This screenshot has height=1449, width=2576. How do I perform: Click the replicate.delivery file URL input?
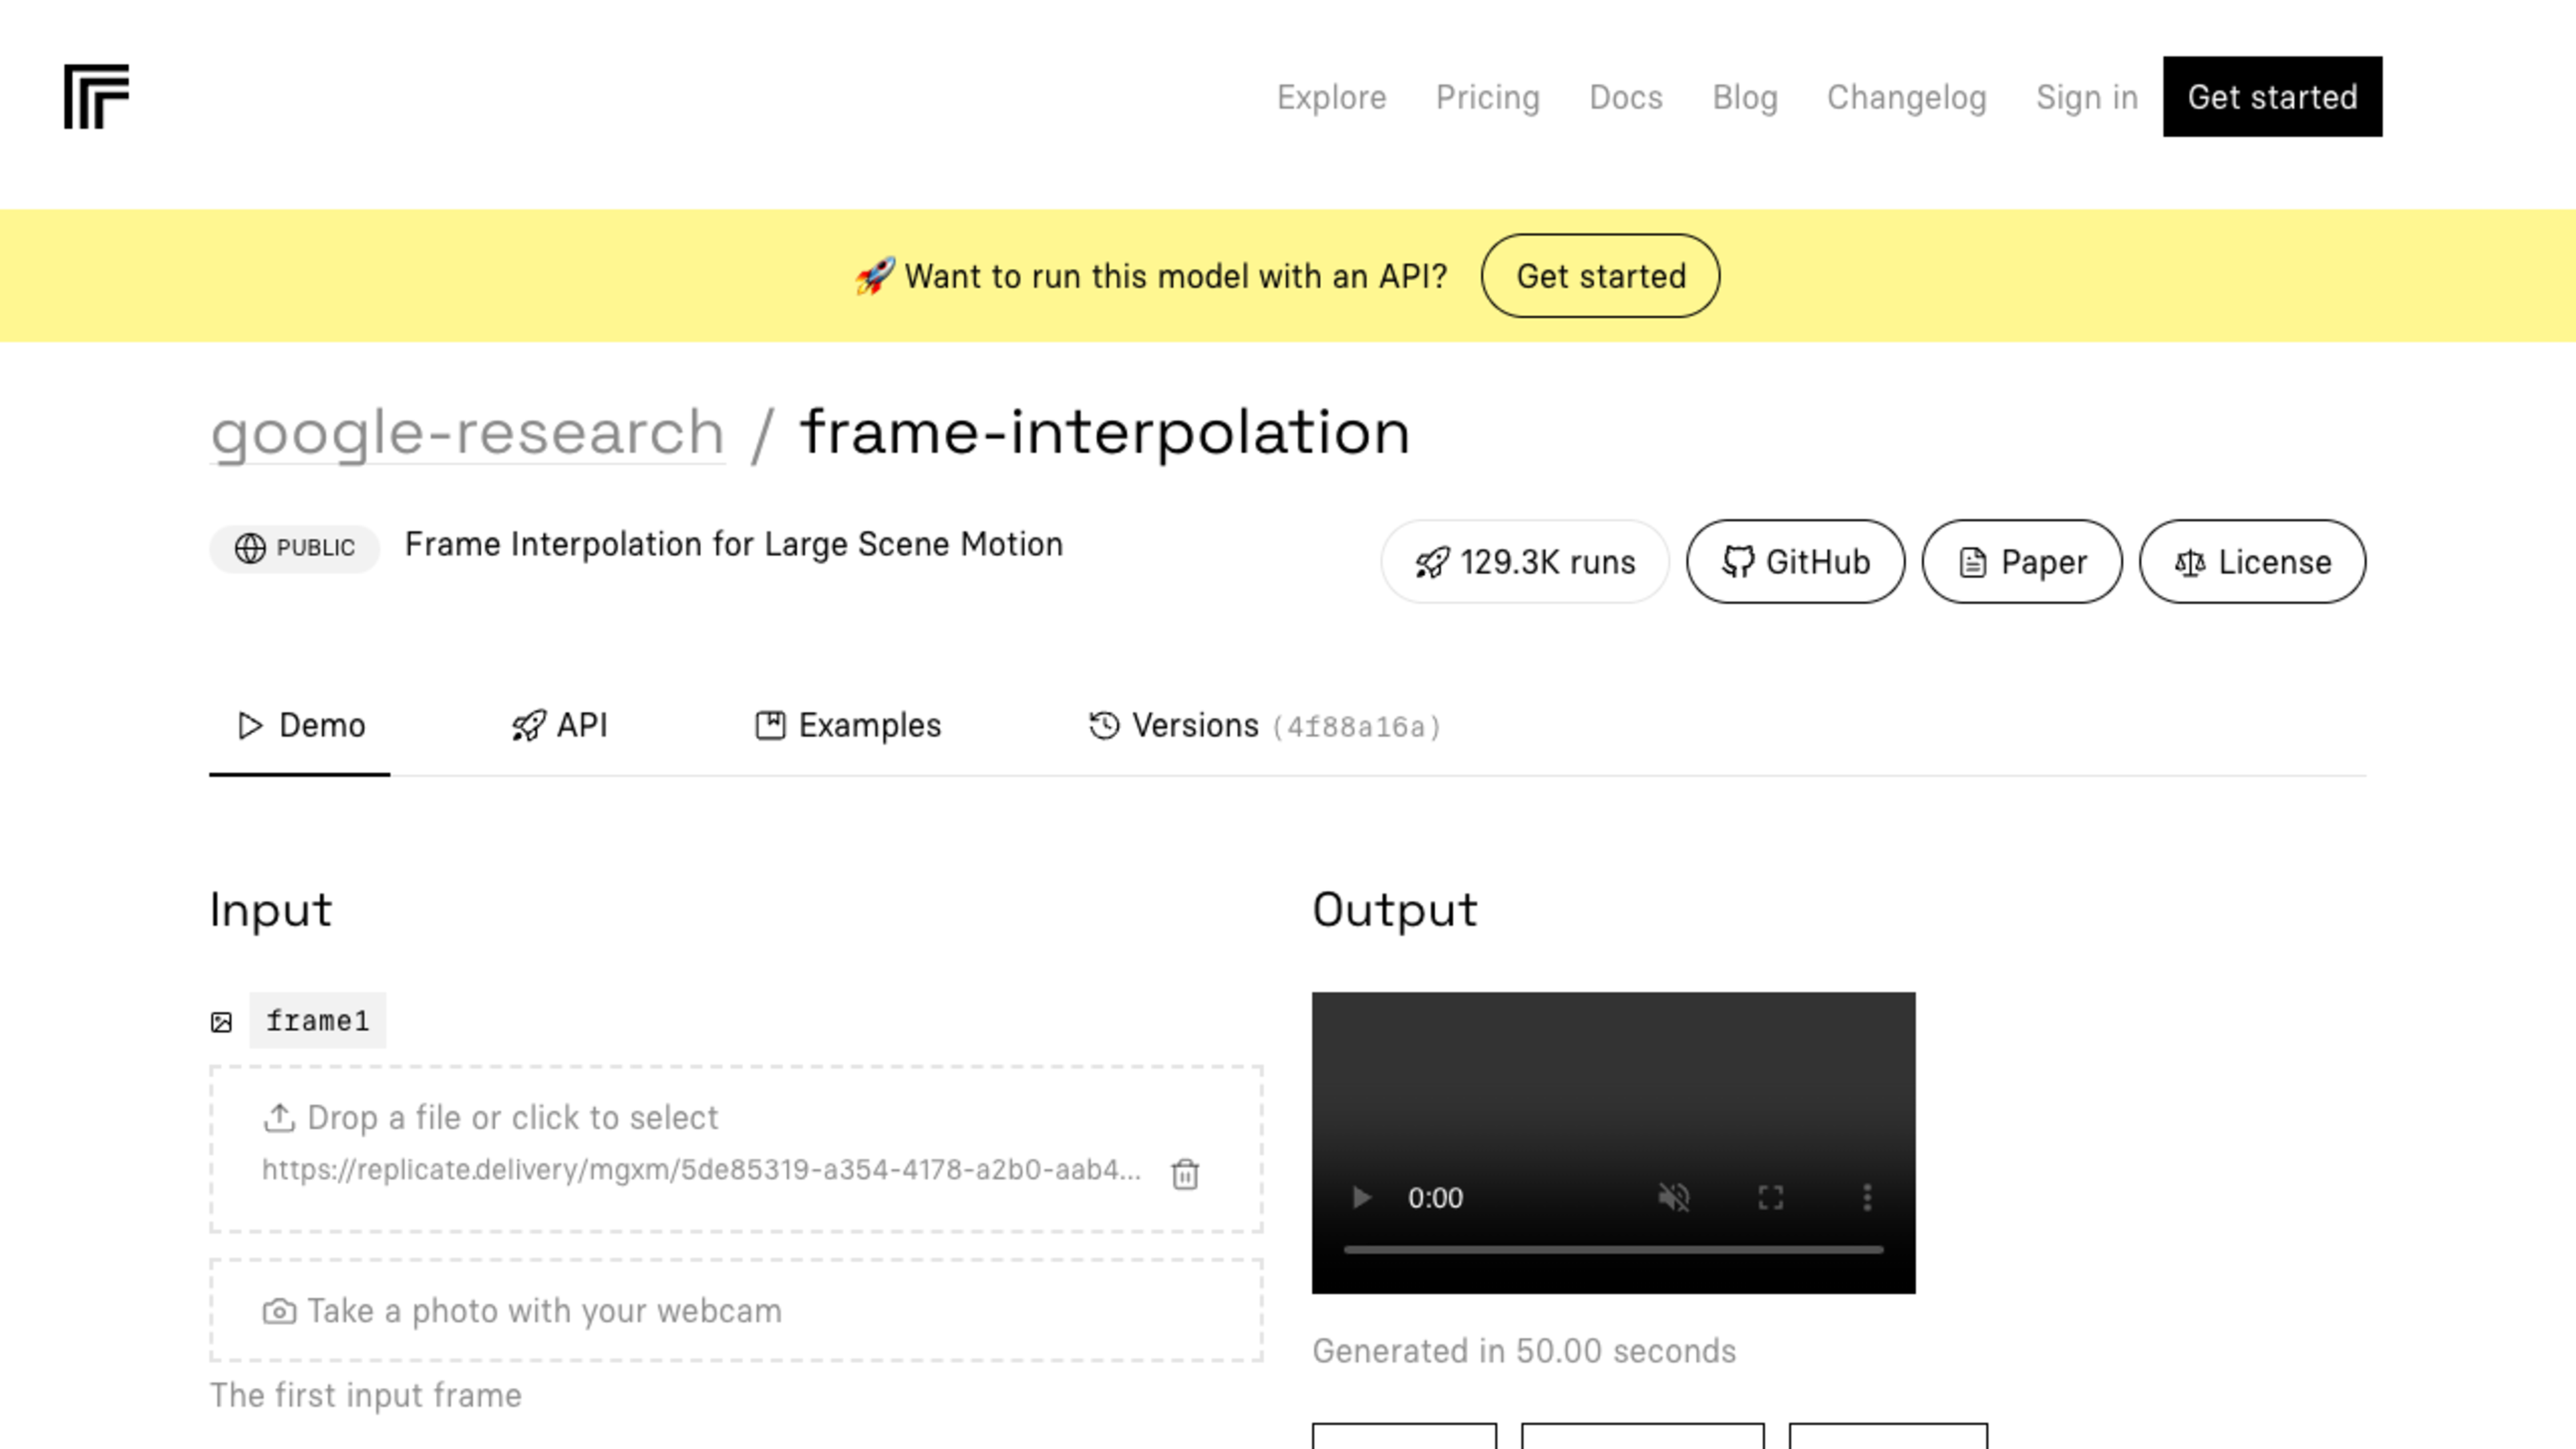click(704, 1169)
